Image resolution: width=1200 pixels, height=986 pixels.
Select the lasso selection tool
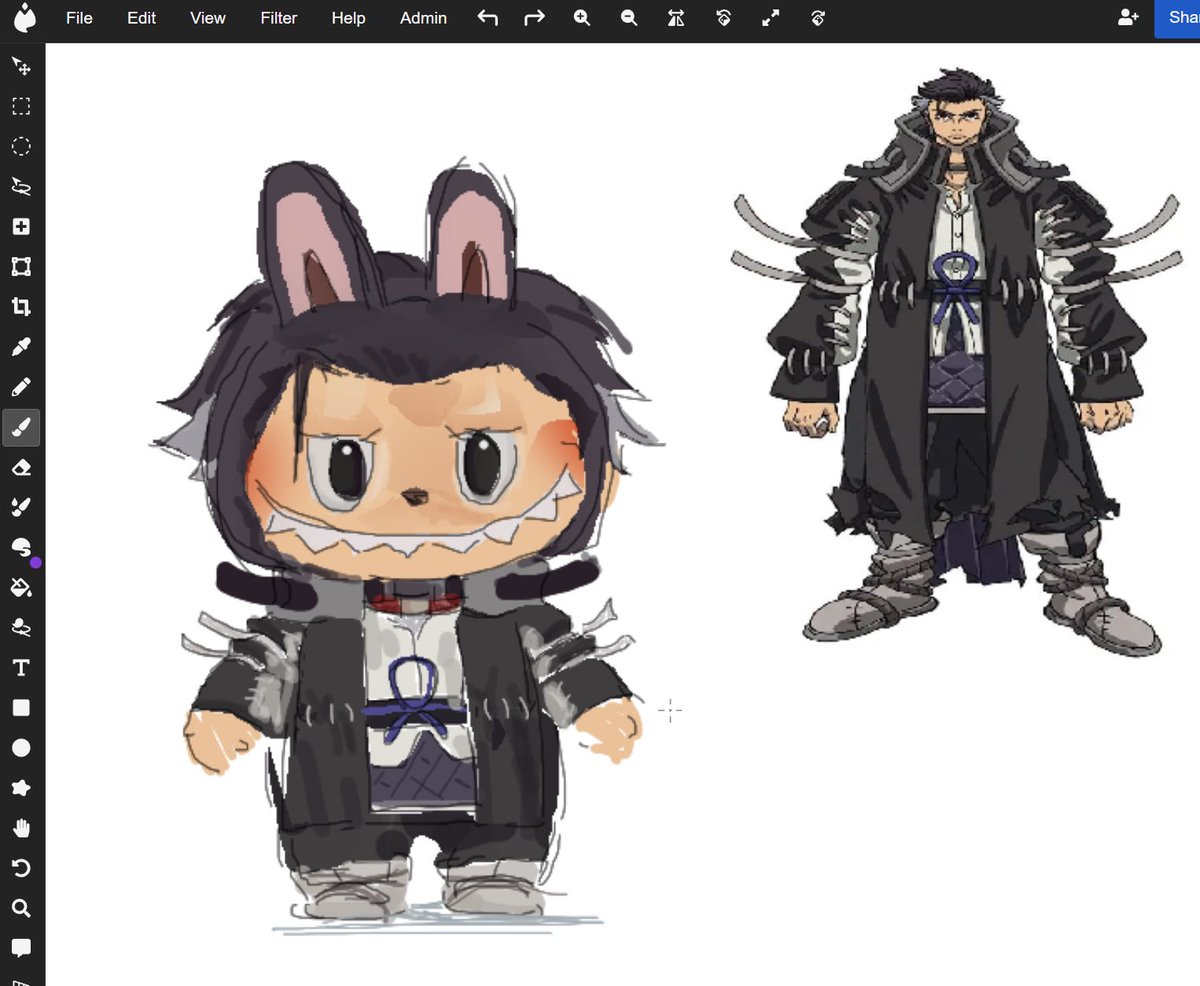tap(21, 186)
